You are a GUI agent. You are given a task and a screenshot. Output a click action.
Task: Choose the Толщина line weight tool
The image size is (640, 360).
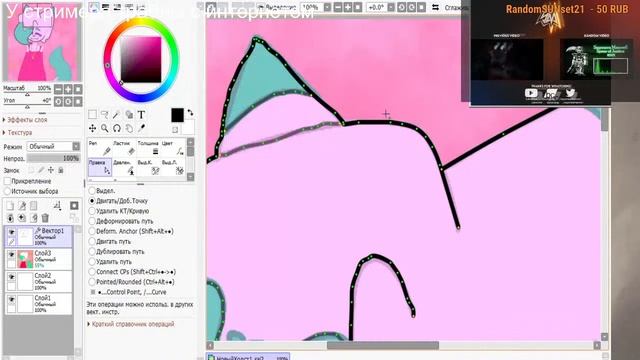click(x=149, y=149)
